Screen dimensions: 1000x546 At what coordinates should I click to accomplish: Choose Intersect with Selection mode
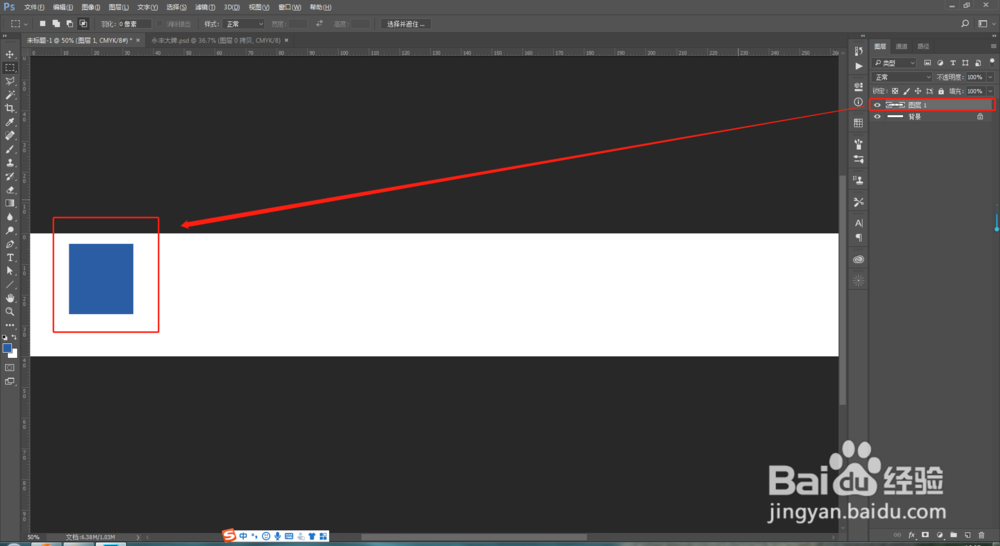pyautogui.click(x=83, y=24)
